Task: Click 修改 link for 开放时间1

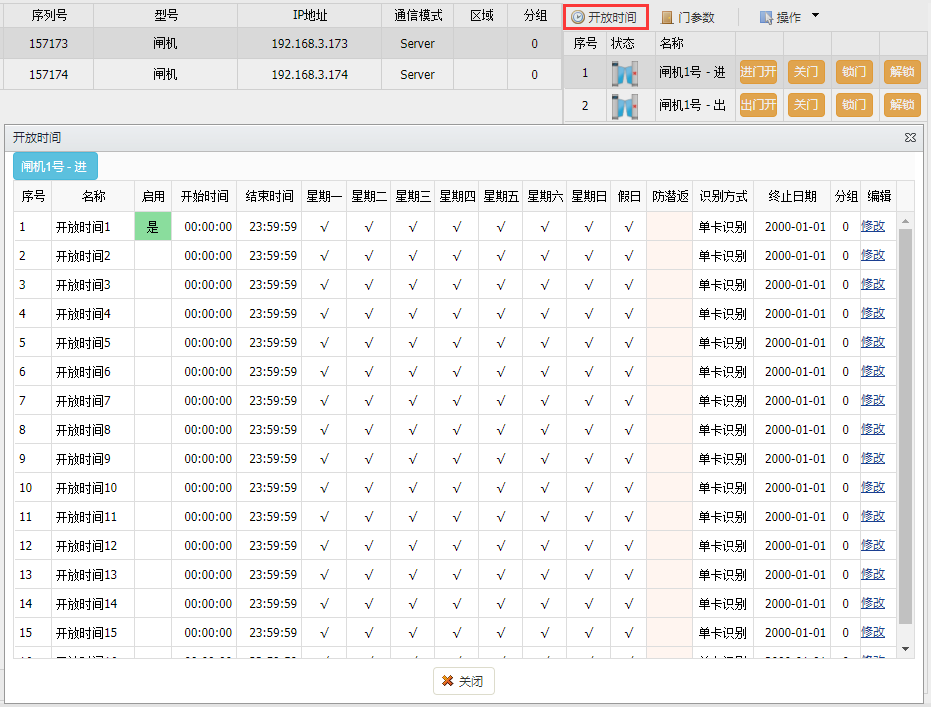Action: click(x=873, y=226)
